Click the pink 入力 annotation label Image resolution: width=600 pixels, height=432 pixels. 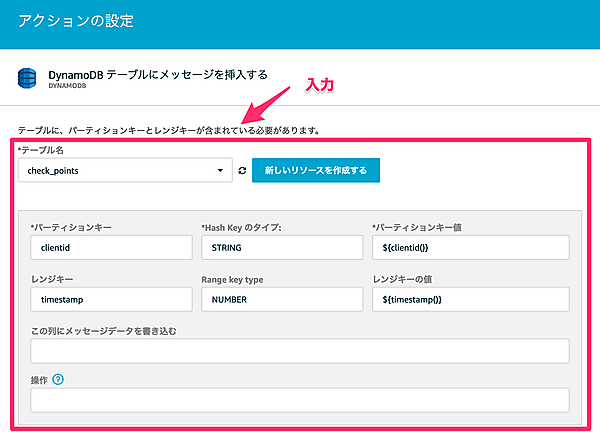(x=318, y=87)
